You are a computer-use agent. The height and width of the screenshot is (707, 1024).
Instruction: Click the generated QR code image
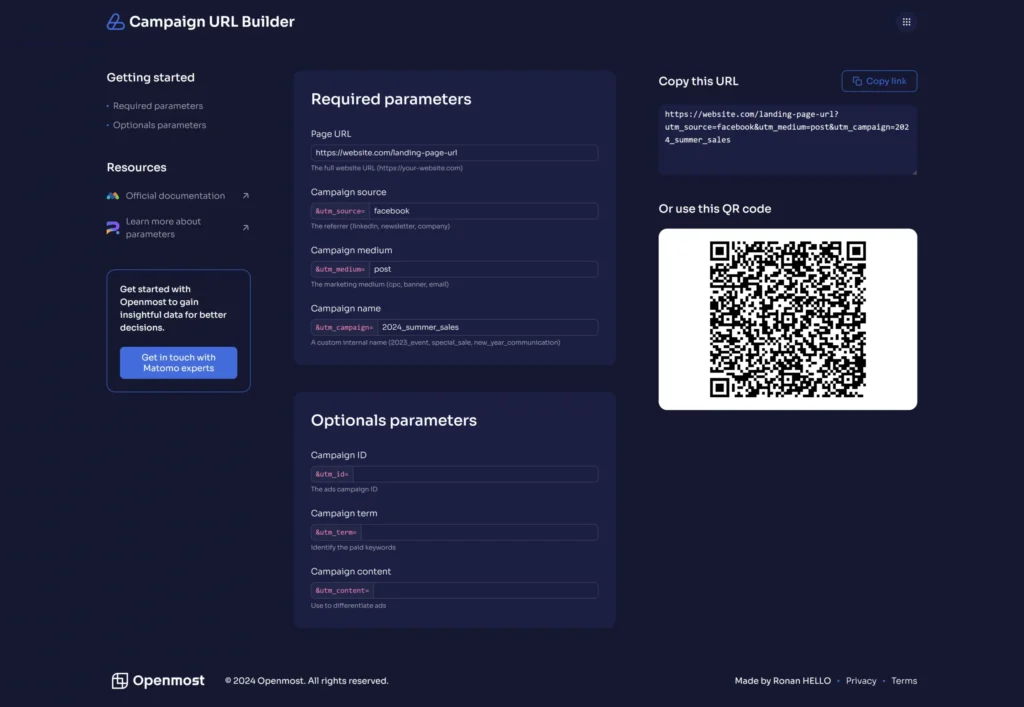click(787, 319)
